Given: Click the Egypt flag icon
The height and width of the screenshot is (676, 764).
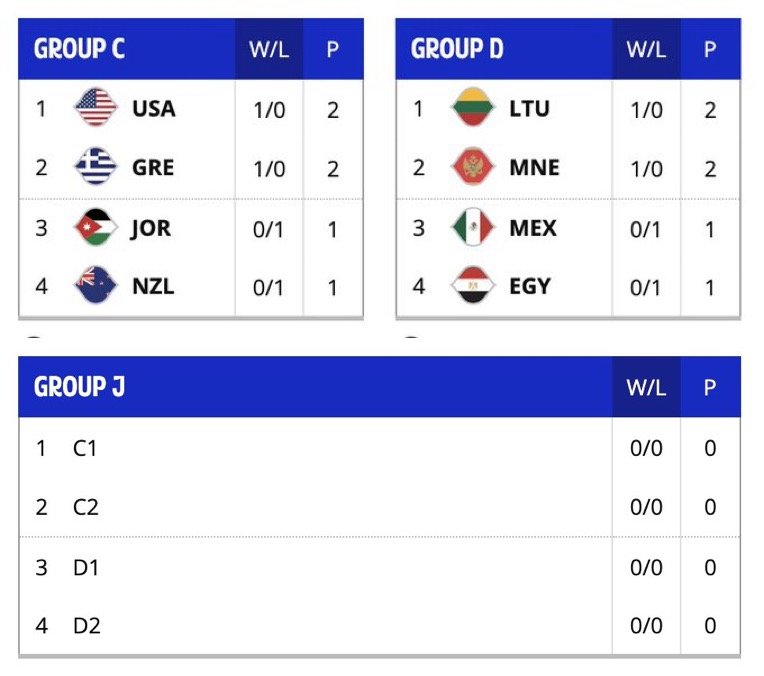Looking at the screenshot, I should tap(473, 285).
